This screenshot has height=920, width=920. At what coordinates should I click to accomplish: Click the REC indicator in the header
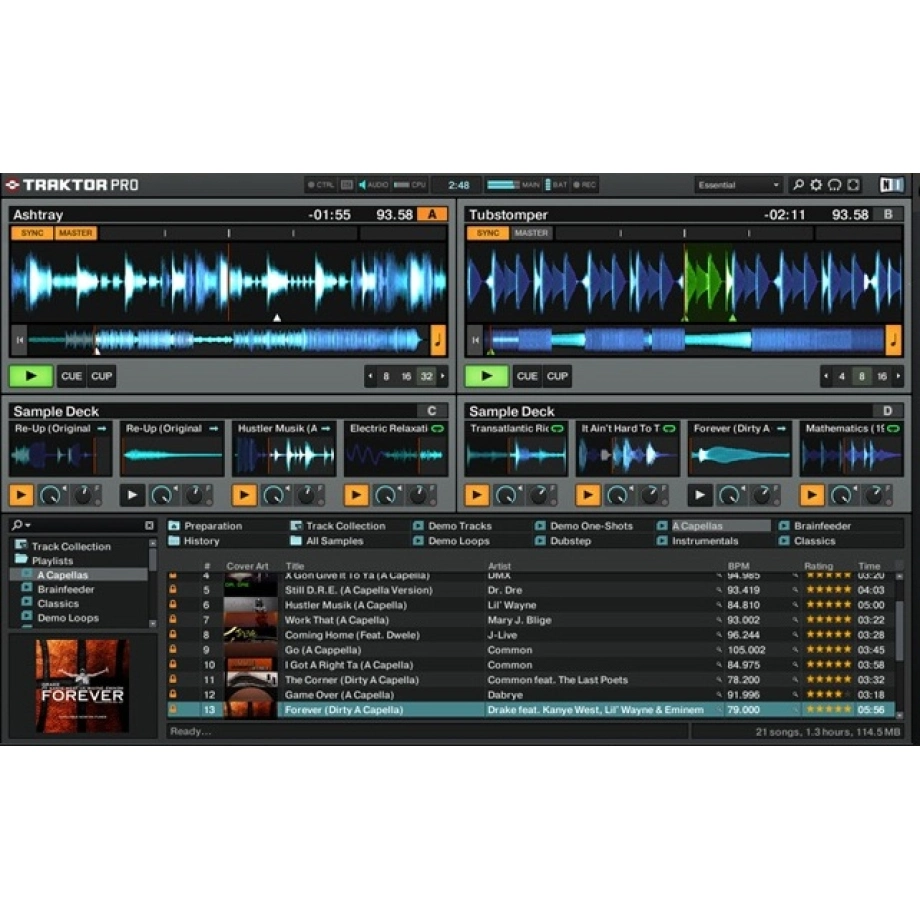[x=584, y=185]
